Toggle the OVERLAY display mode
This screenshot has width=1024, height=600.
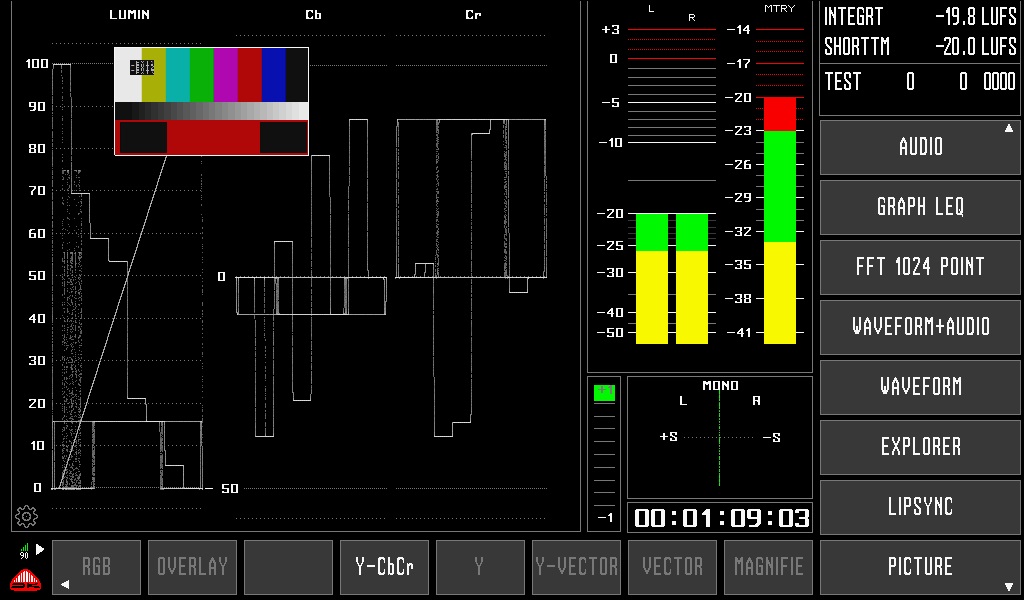pyautogui.click(x=192, y=567)
